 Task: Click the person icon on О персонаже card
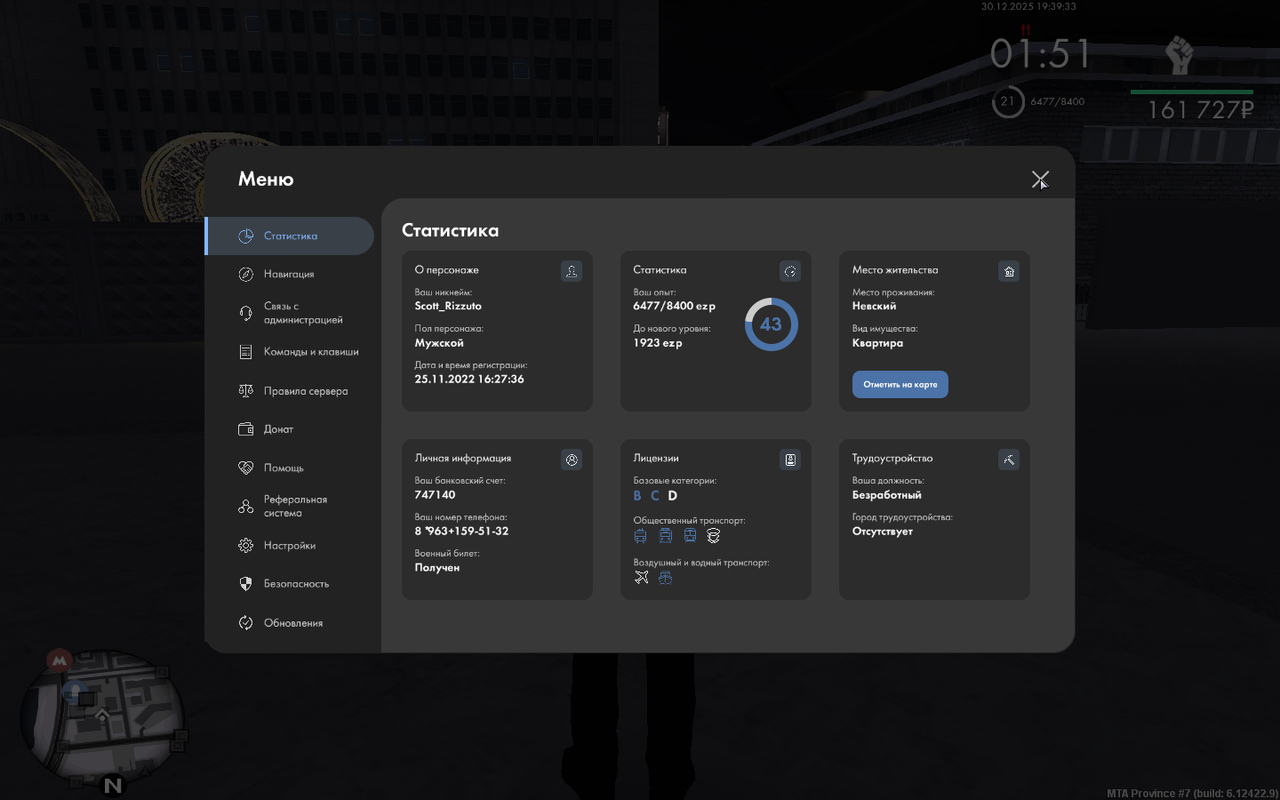click(571, 271)
